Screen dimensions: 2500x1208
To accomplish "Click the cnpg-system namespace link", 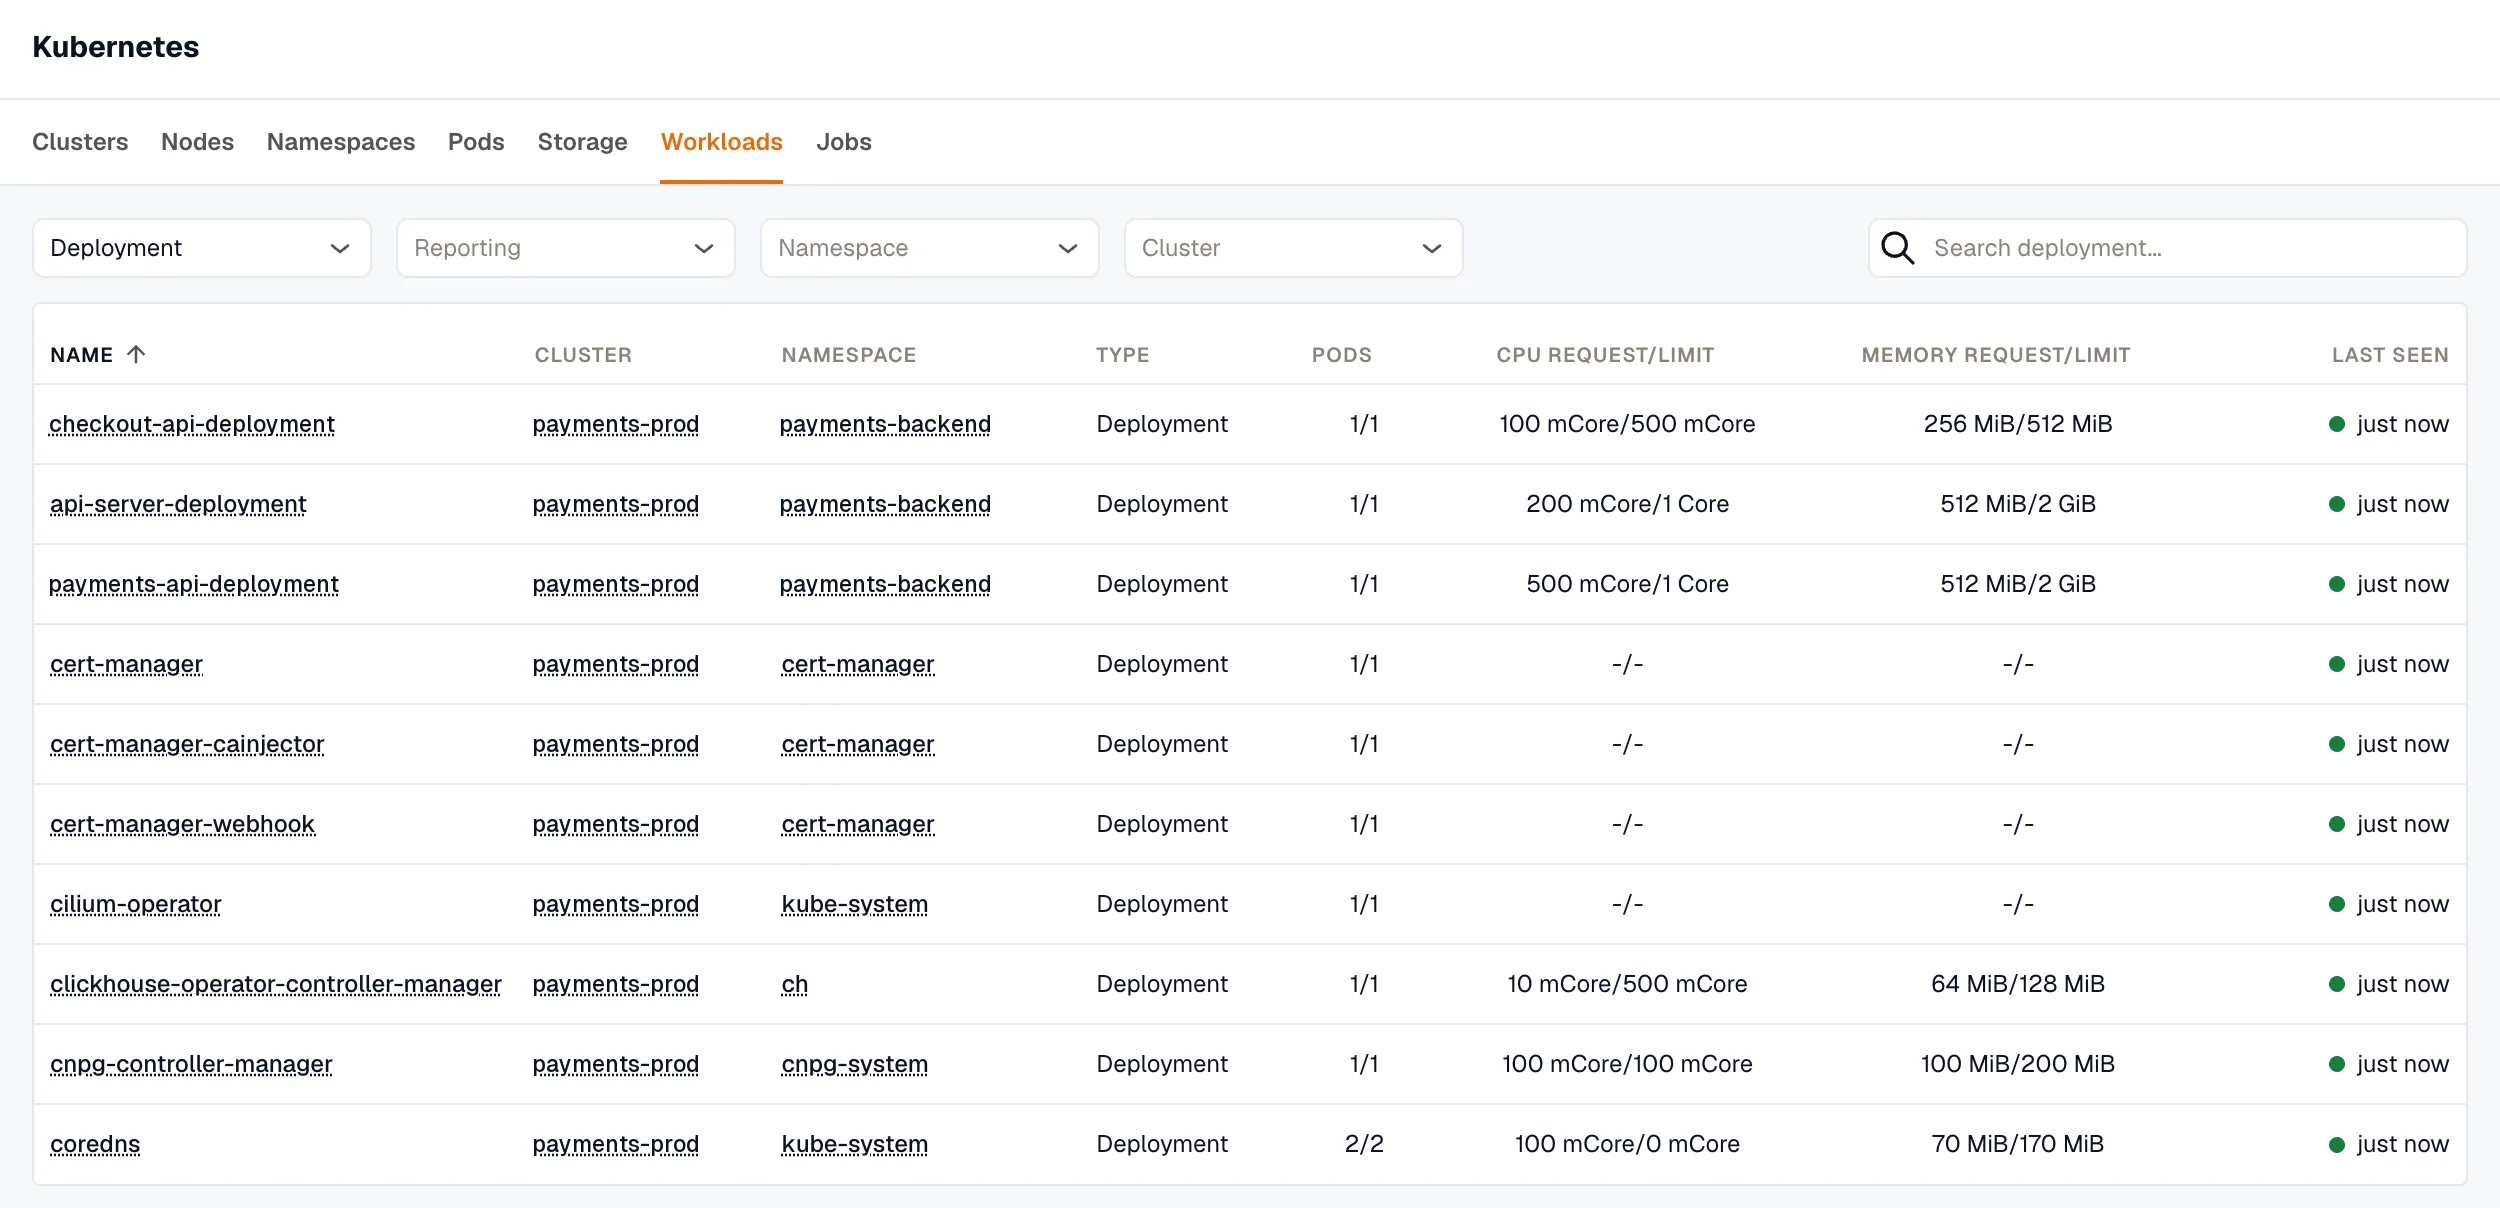I will point(855,1064).
